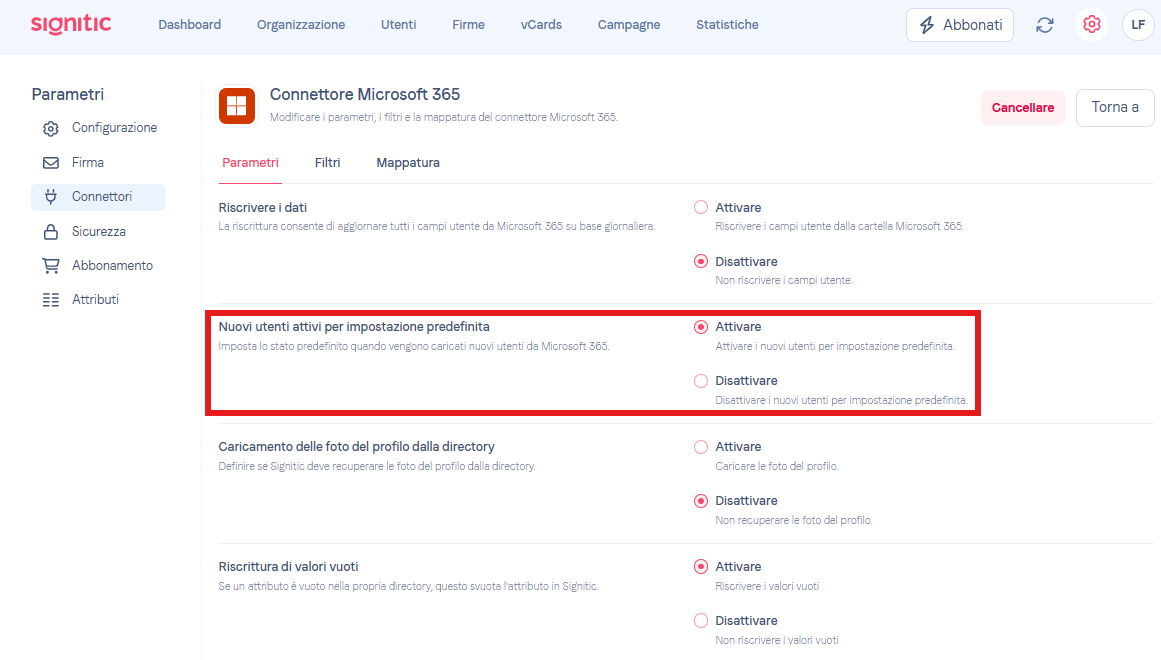The height and width of the screenshot is (660, 1161).
Task: Click the Configurazione gear icon in sidebar
Action: [x=50, y=128]
